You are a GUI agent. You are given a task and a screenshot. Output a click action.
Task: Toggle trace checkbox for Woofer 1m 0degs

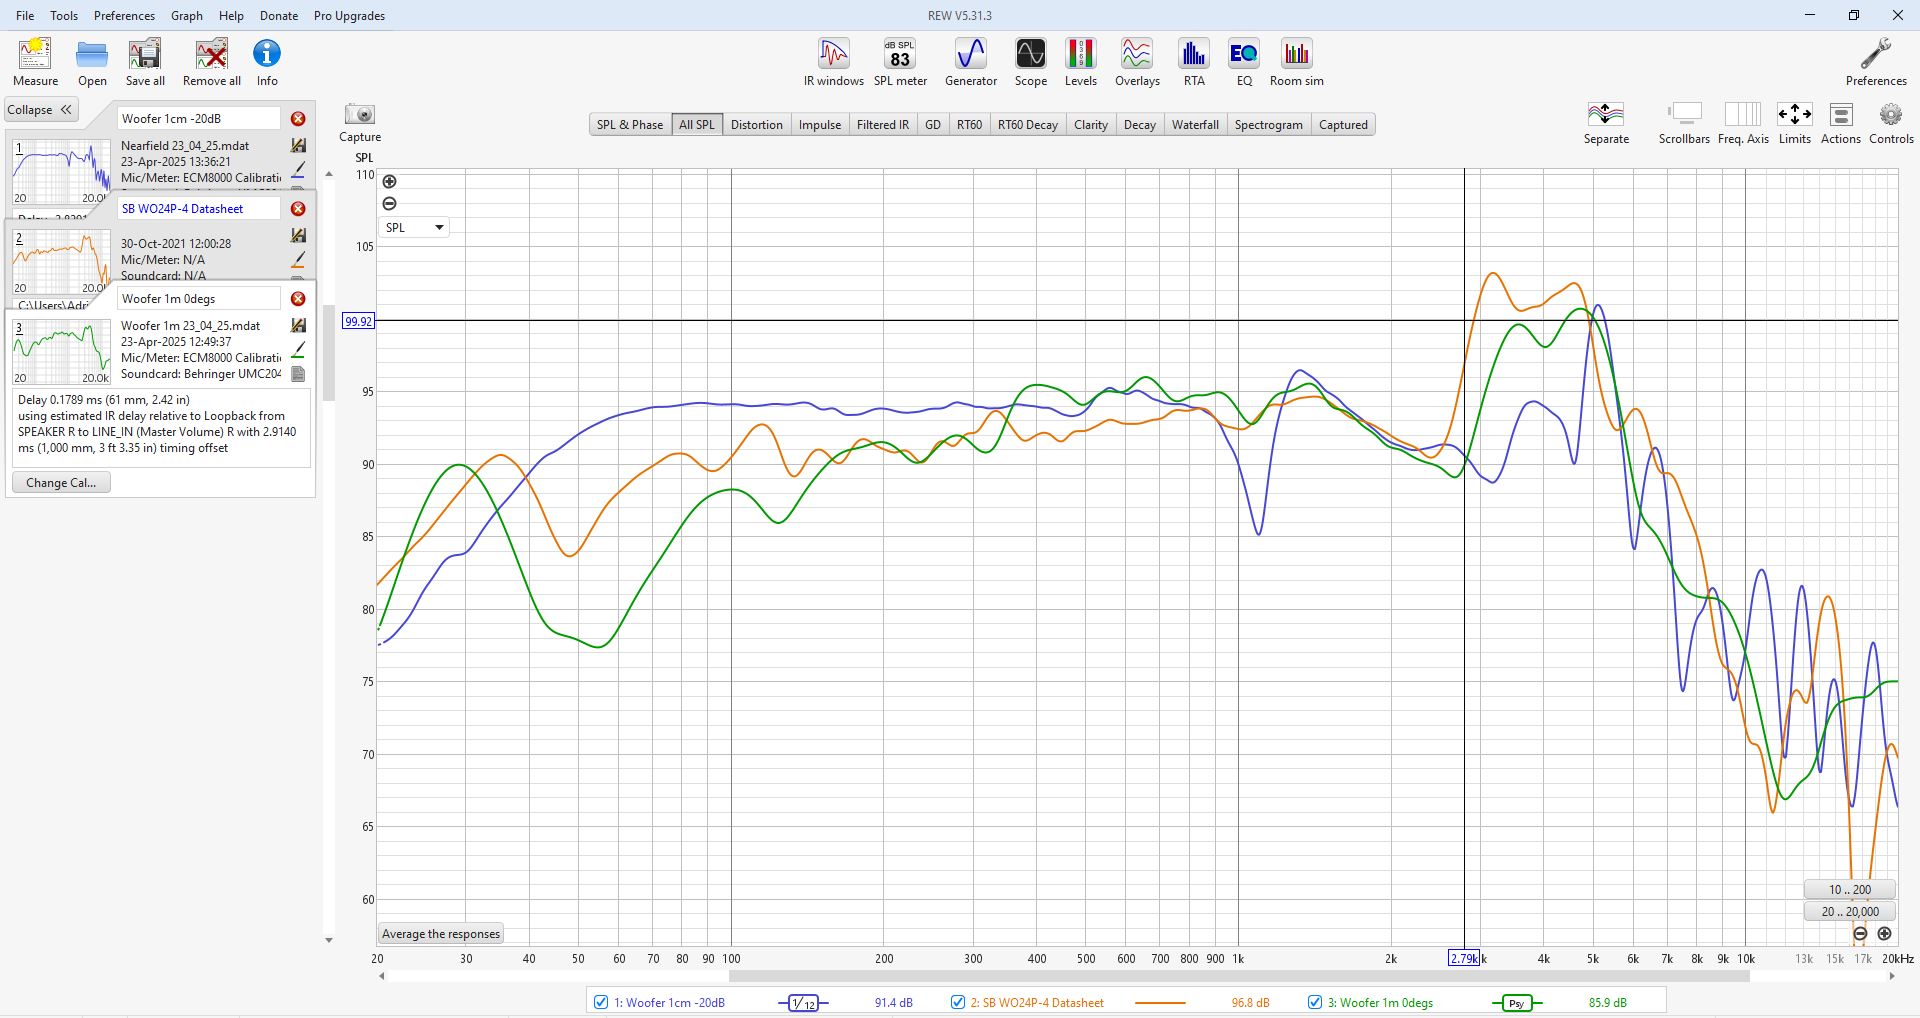(1315, 1002)
